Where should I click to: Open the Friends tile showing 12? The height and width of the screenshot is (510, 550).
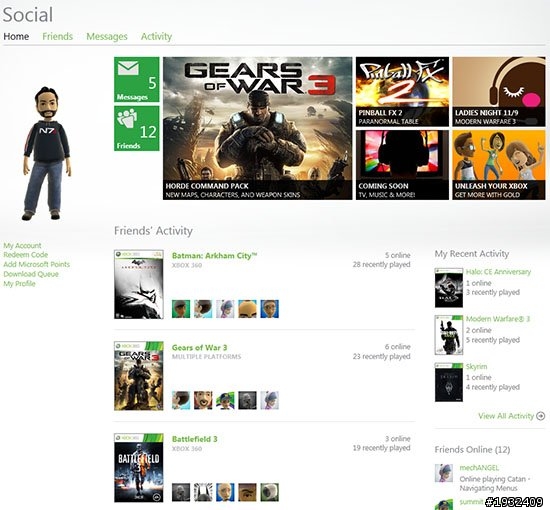click(136, 128)
